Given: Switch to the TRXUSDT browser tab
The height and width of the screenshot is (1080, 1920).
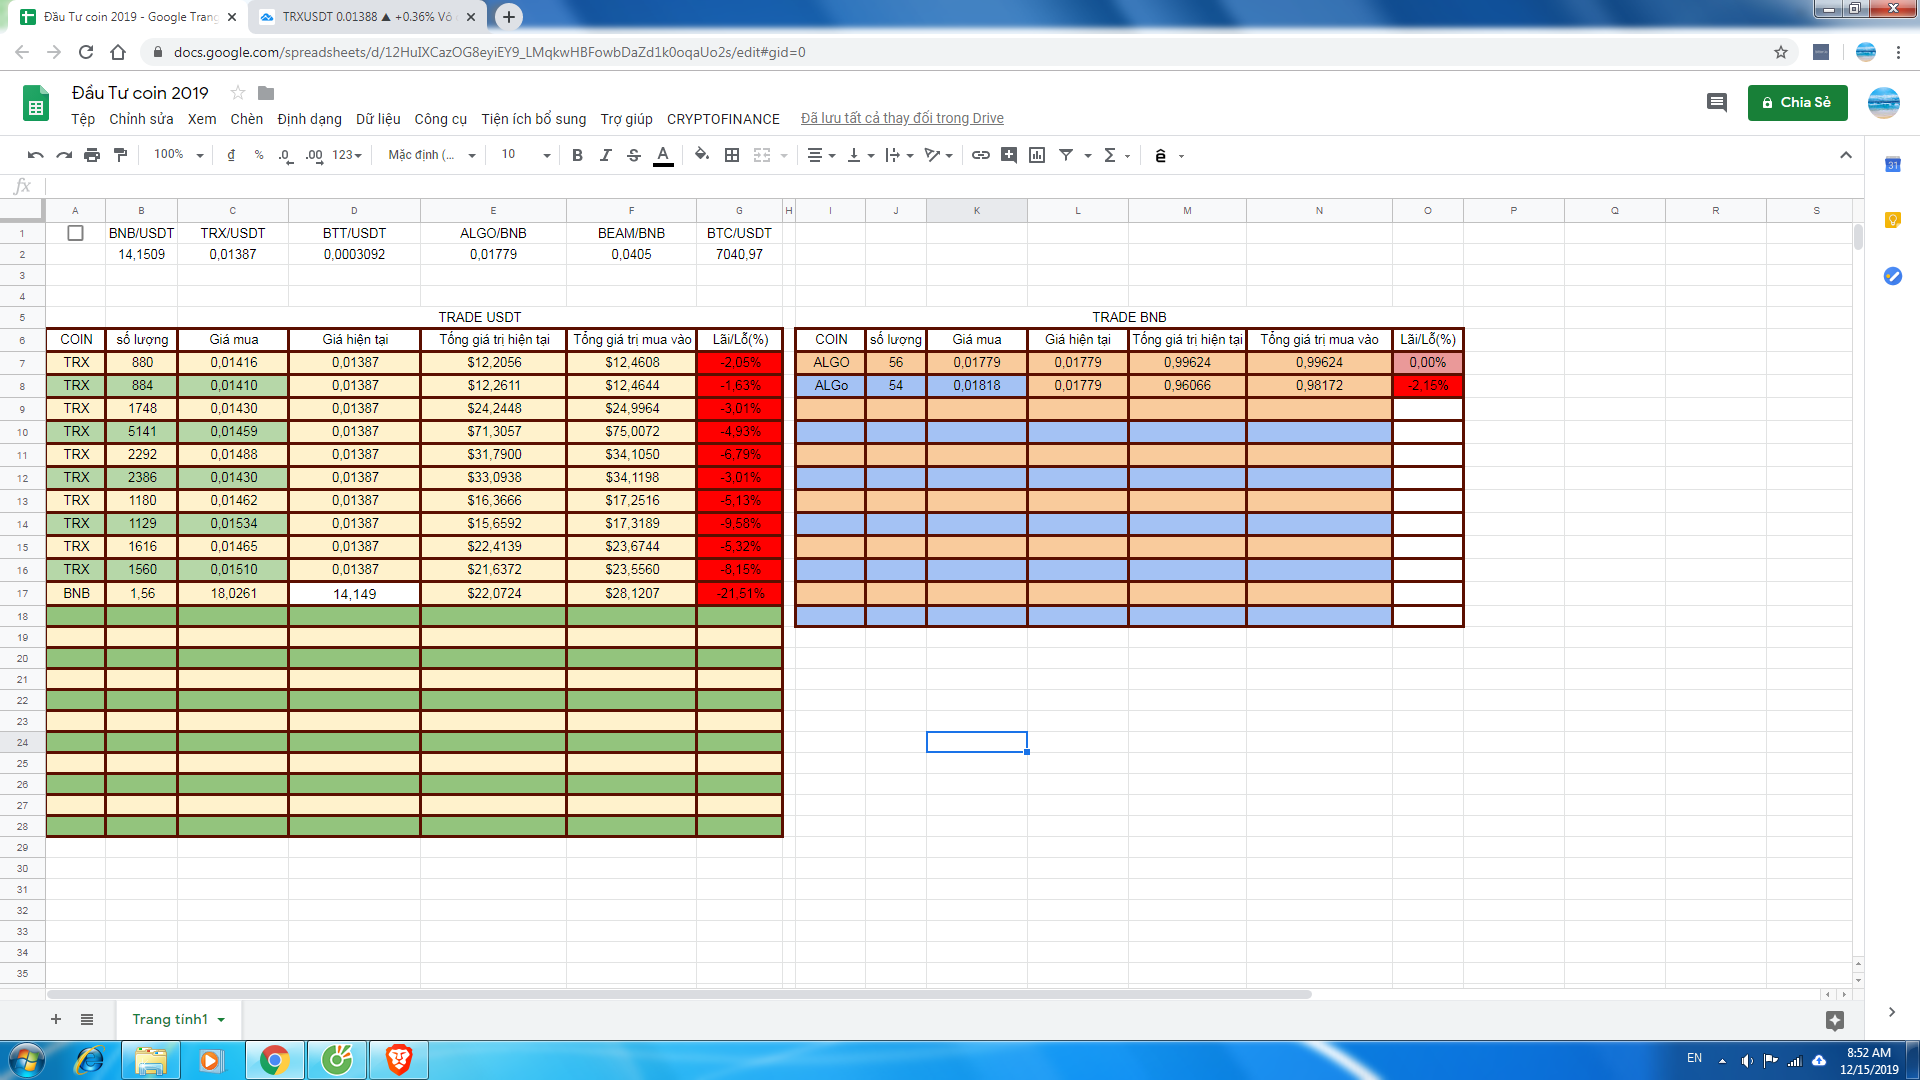Looking at the screenshot, I should [x=365, y=17].
